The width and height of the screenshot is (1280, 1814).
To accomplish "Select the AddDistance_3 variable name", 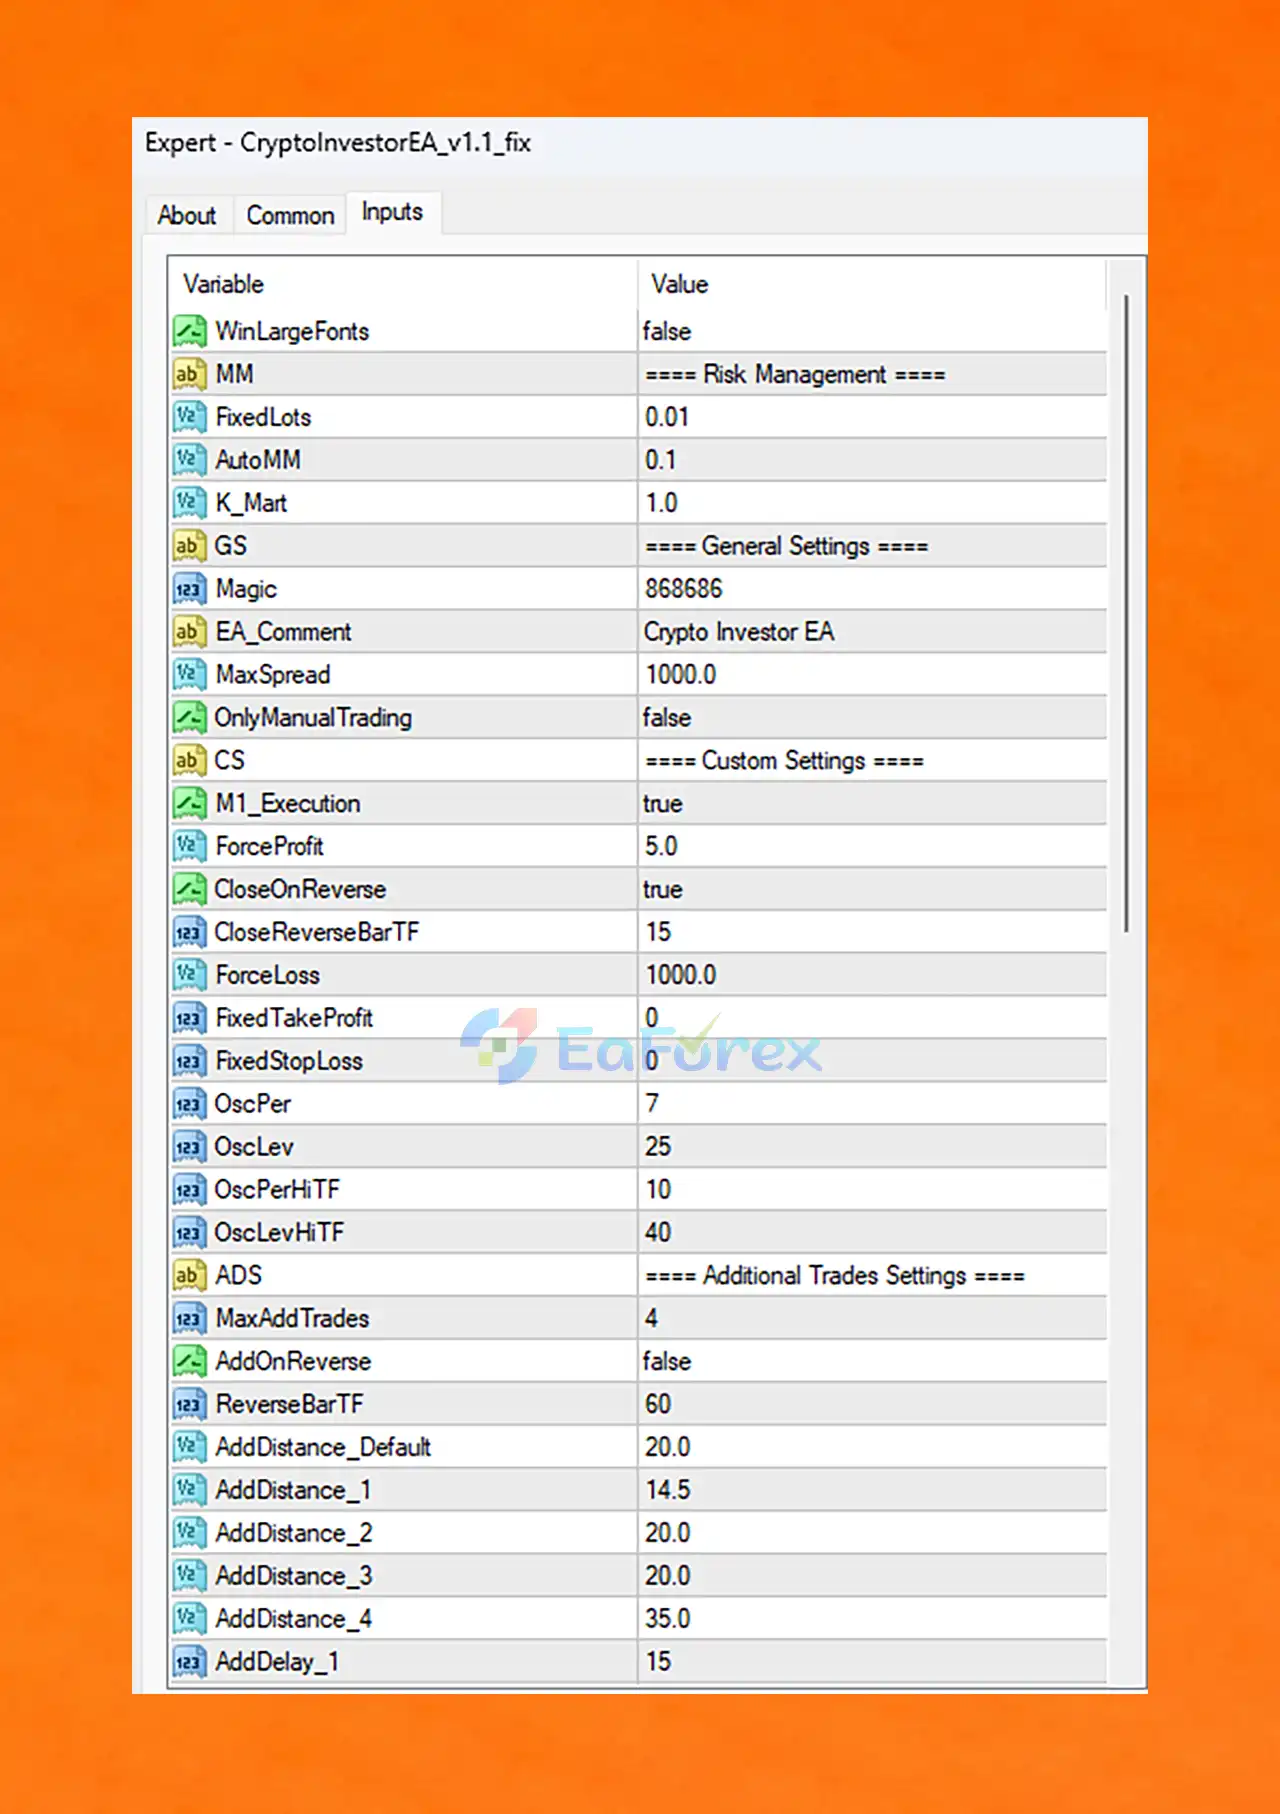I will pyautogui.click(x=294, y=1576).
